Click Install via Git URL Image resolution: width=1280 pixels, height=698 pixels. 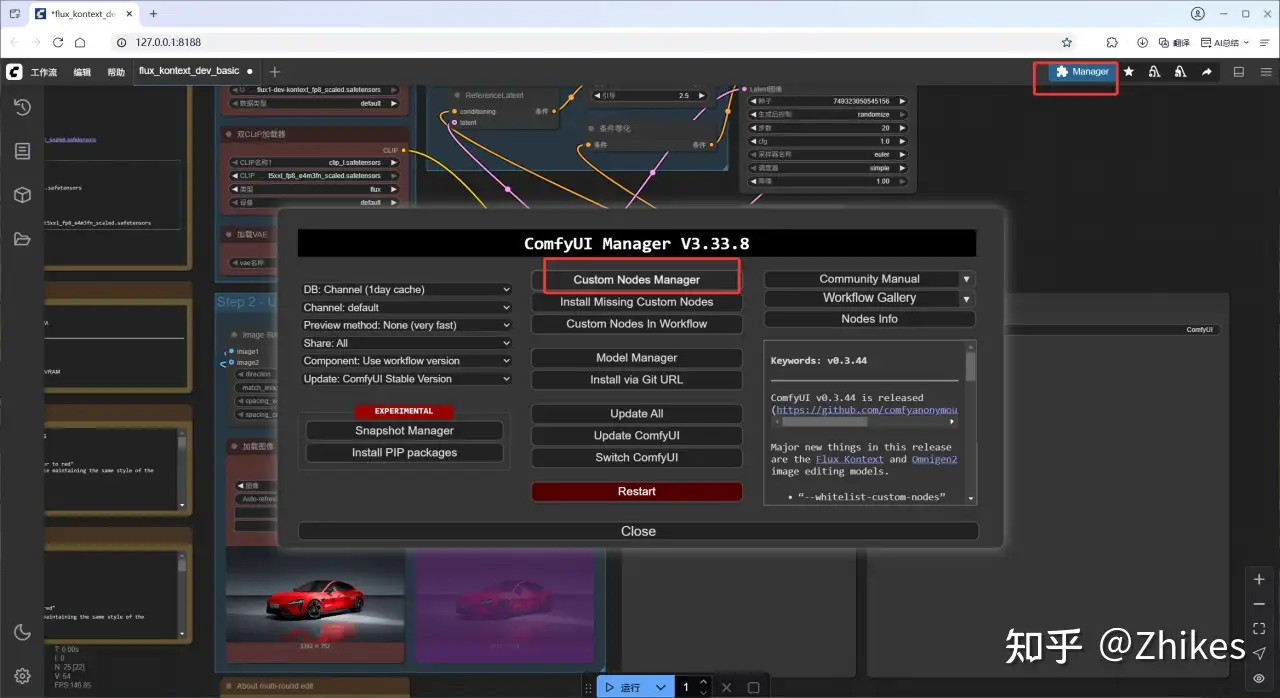point(637,380)
